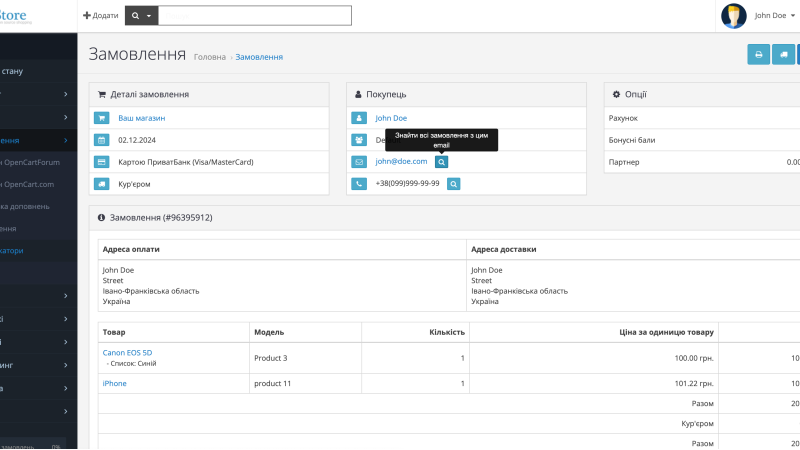800x450 pixels.
Task: Click the Партнер option row
Action: pos(702,162)
